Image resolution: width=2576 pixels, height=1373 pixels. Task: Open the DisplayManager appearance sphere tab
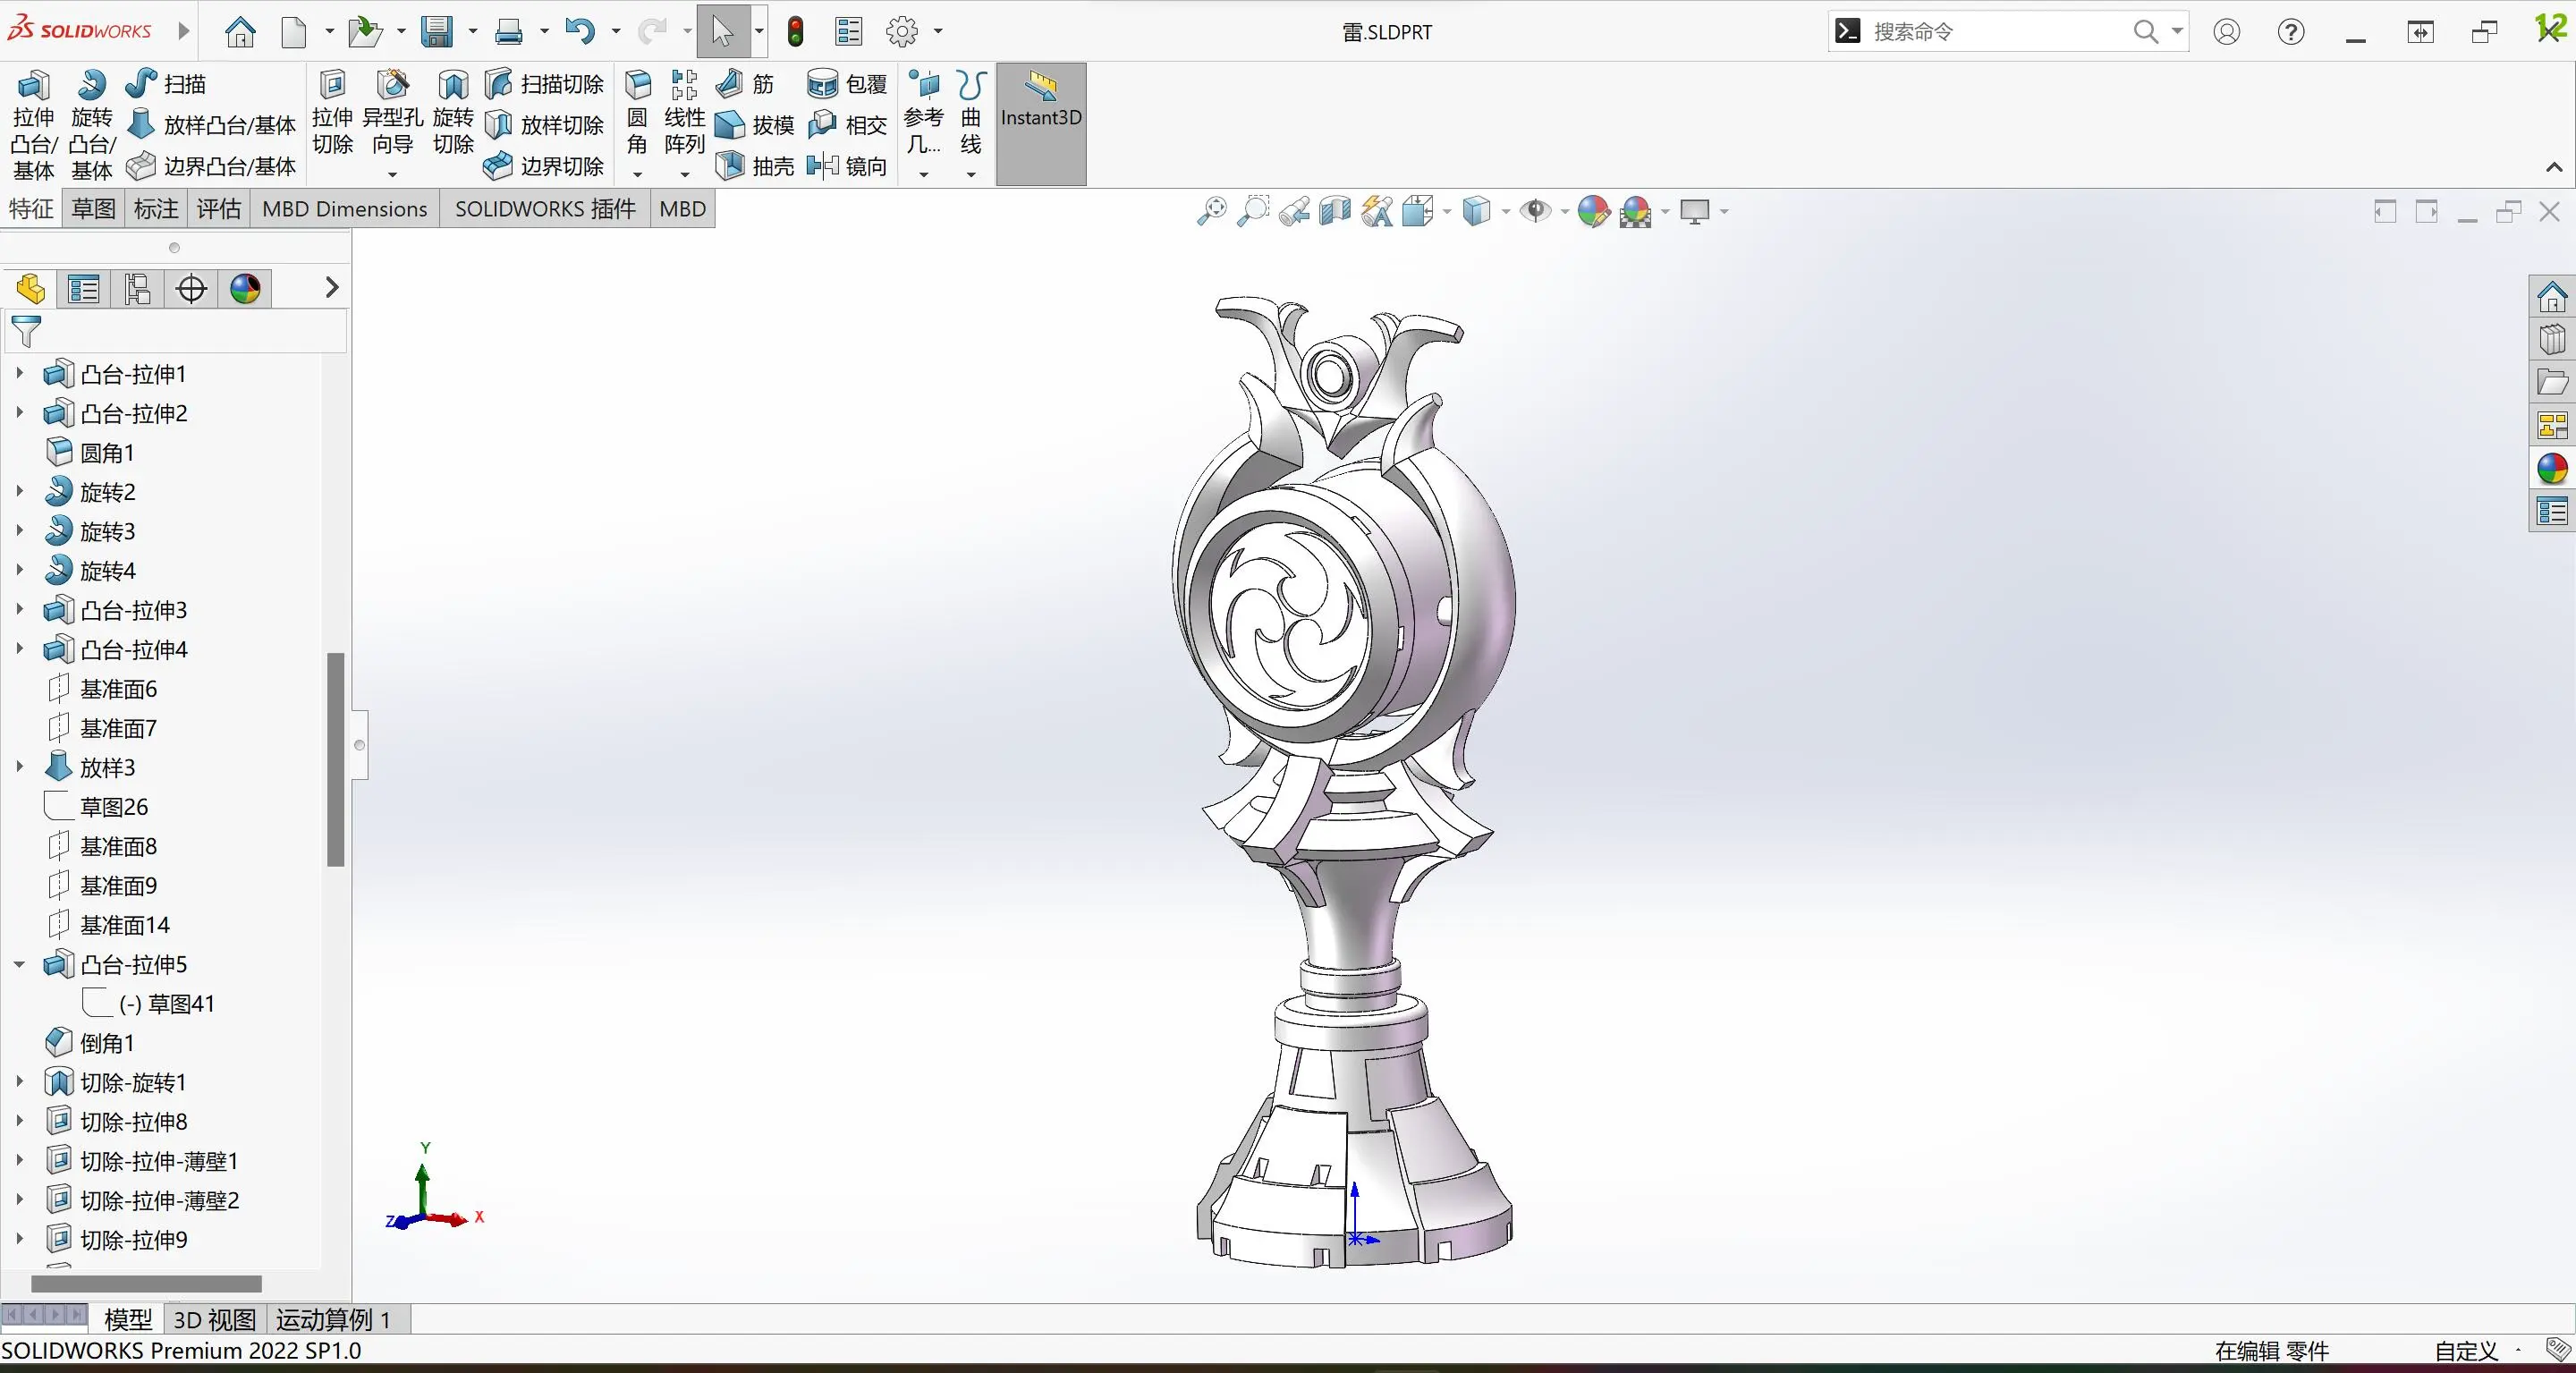pos(245,289)
